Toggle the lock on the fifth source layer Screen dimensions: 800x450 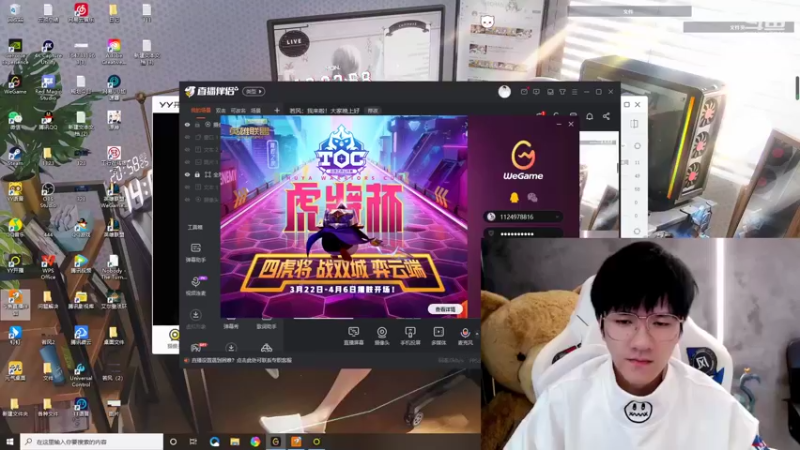coord(197,174)
